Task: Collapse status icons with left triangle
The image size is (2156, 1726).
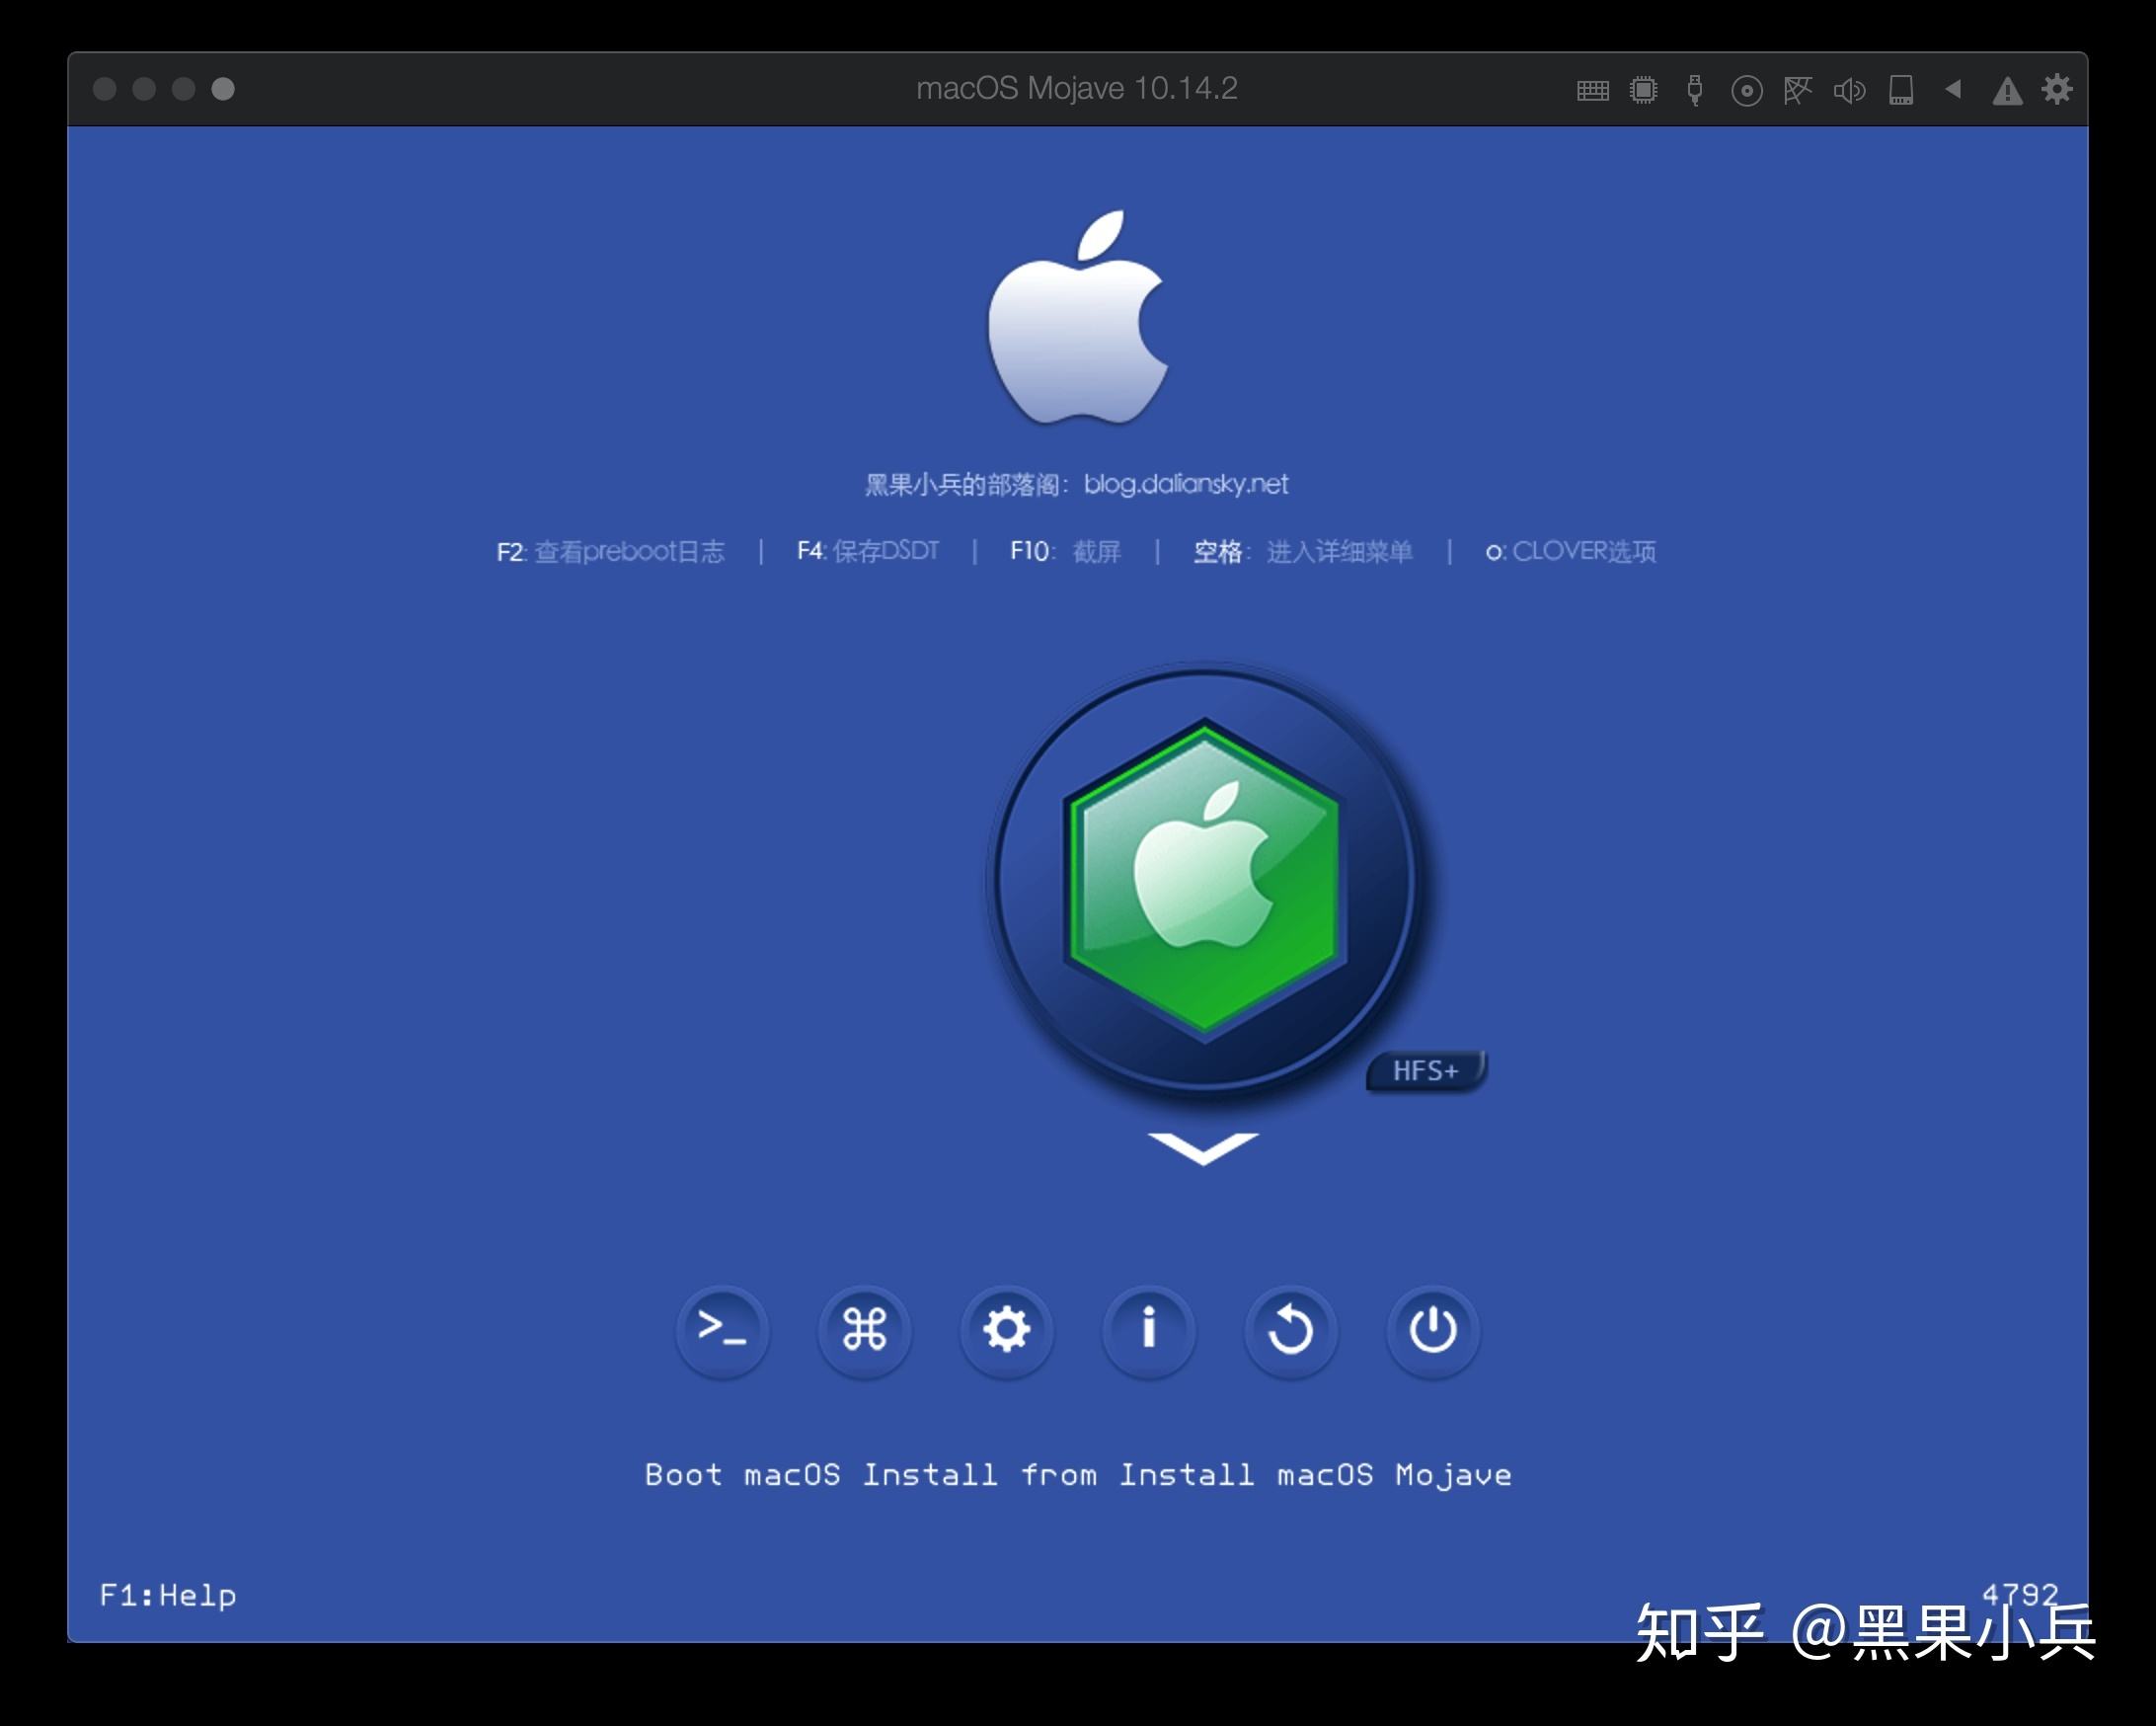Action: pyautogui.click(x=1952, y=89)
